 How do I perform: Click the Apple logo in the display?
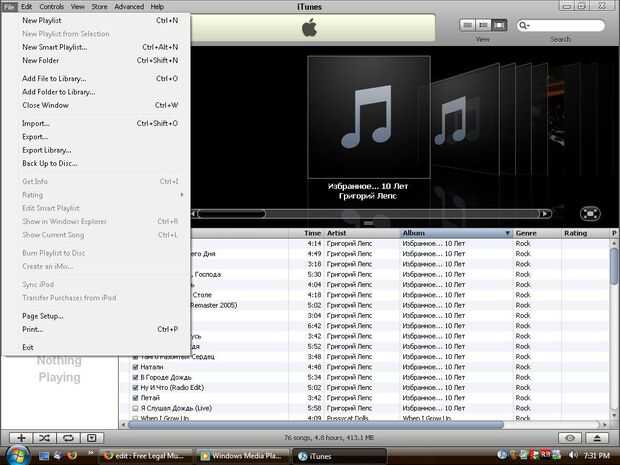tap(310, 28)
